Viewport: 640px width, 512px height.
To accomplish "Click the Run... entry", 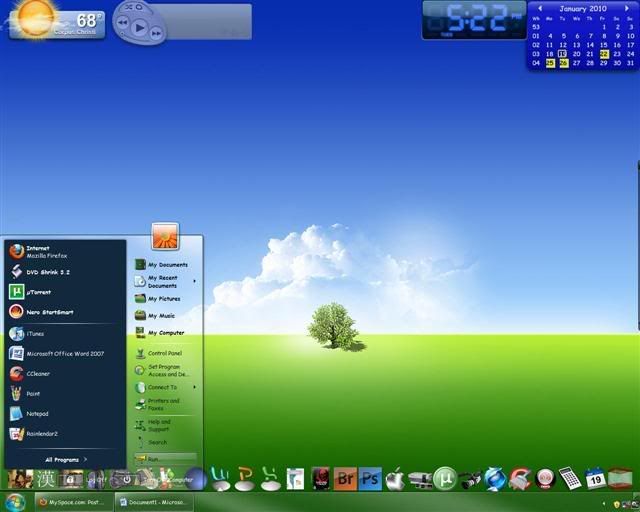I will (x=165, y=459).
